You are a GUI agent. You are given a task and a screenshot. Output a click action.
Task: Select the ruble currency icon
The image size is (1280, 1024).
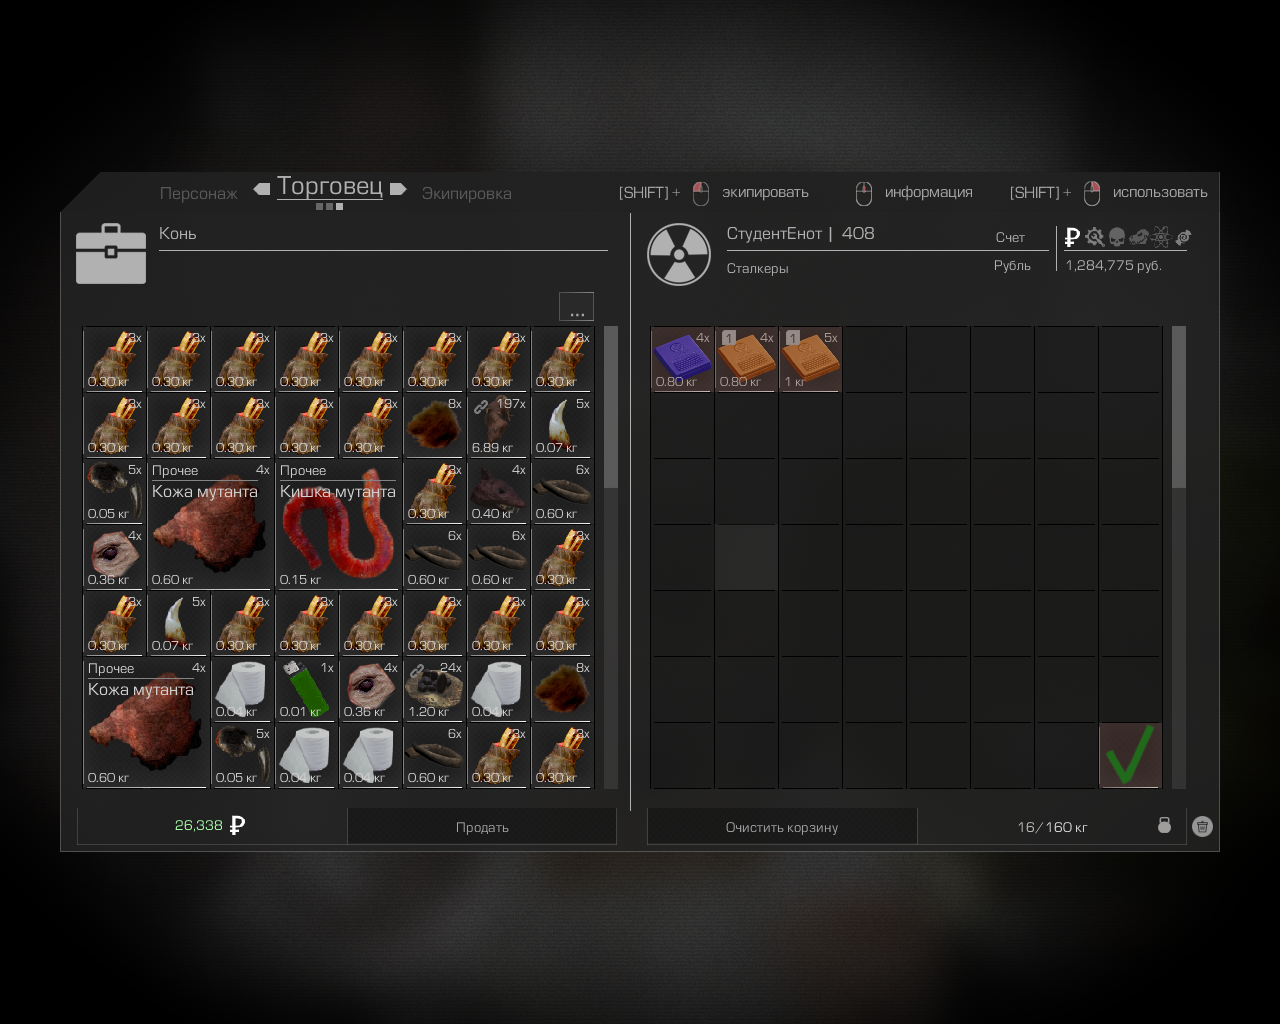point(1072,237)
